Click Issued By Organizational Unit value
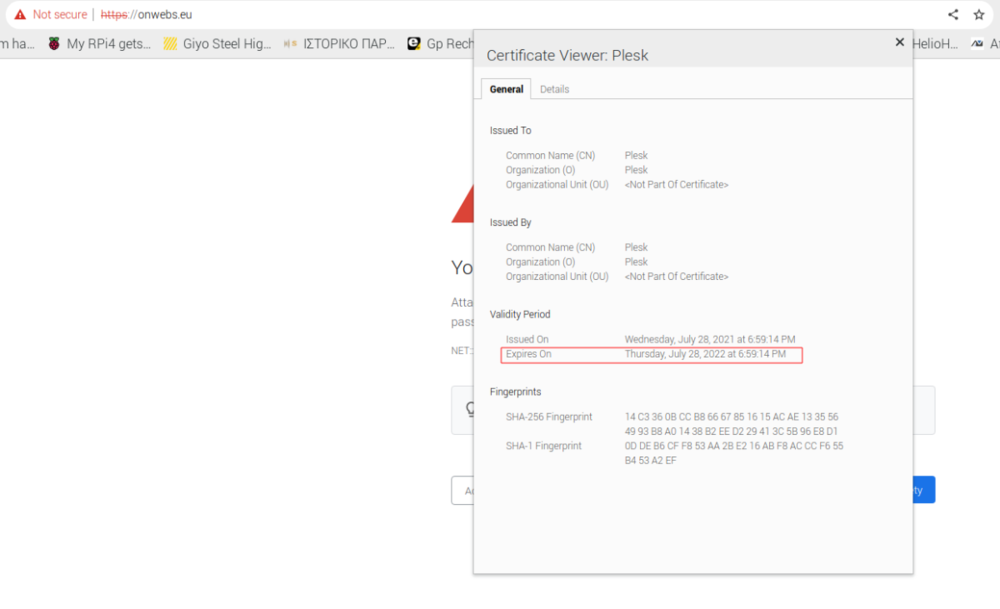 click(676, 276)
